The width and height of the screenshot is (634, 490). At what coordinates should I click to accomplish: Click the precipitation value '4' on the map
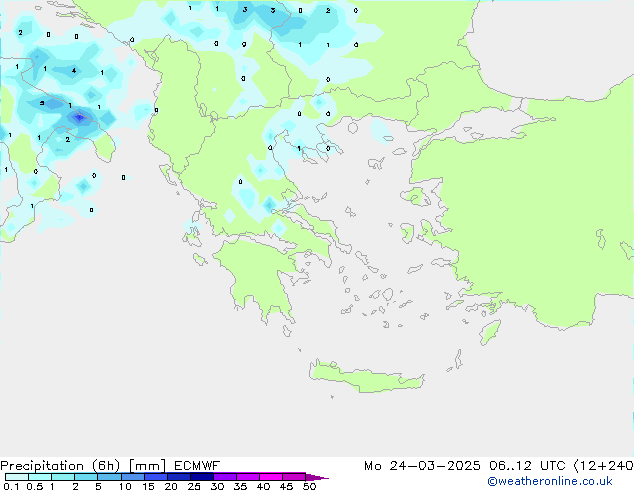click(74, 71)
